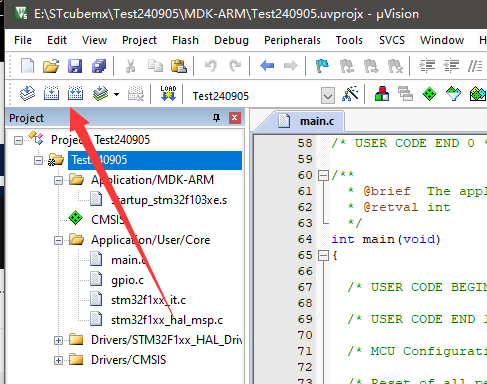Select gpio.c in the project tree
This screenshot has width=487, height=384.
(127, 280)
